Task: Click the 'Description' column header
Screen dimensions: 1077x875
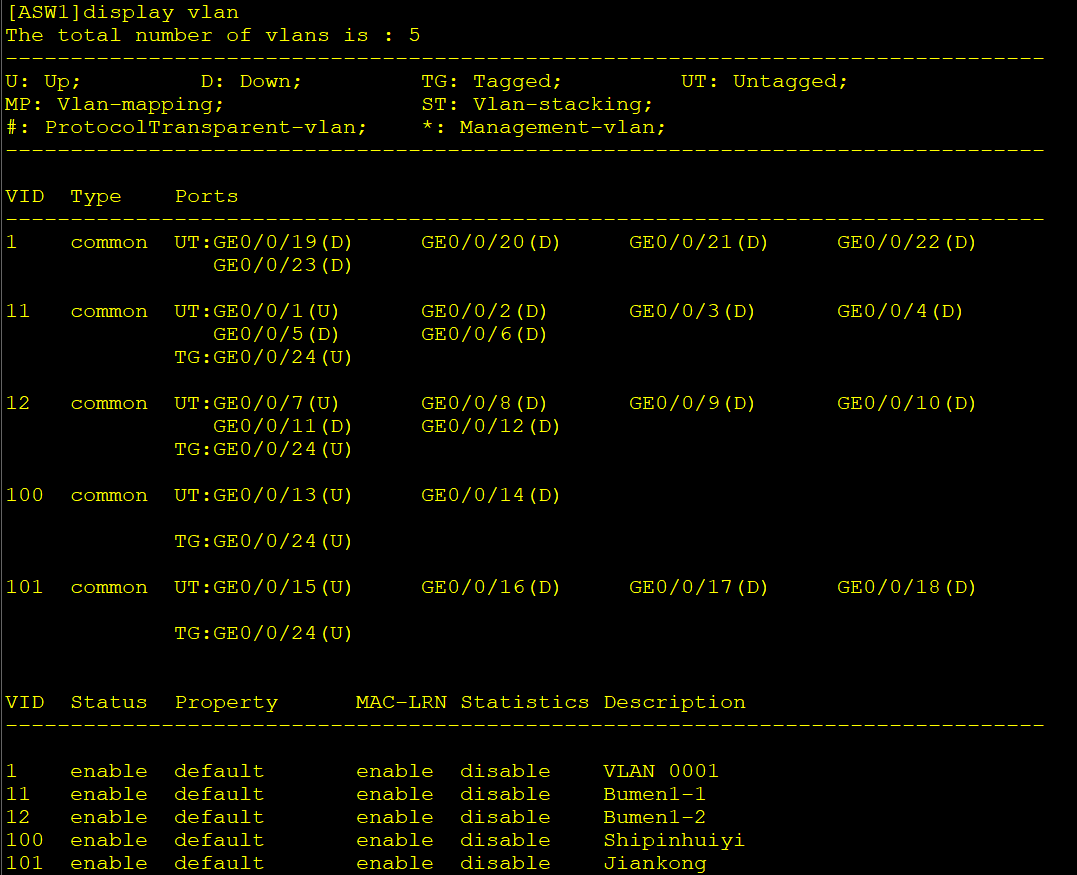Action: (674, 702)
